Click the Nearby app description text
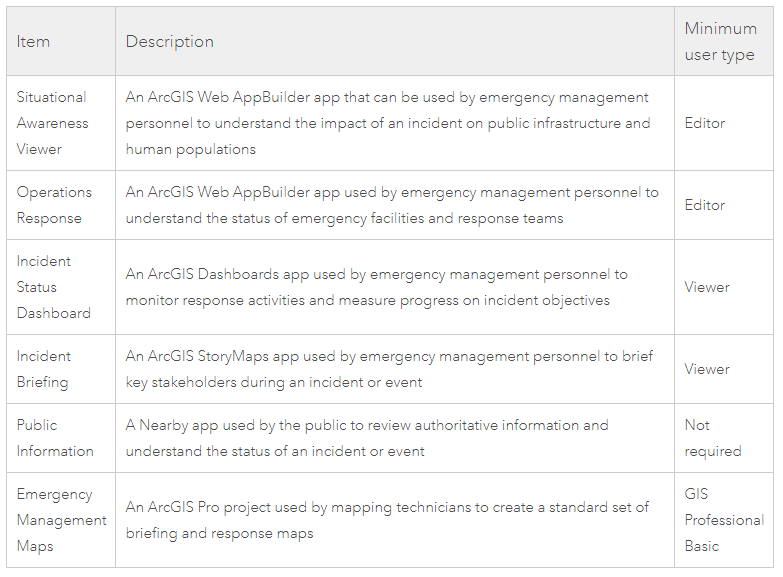The height and width of the screenshot is (577, 783). click(x=367, y=438)
